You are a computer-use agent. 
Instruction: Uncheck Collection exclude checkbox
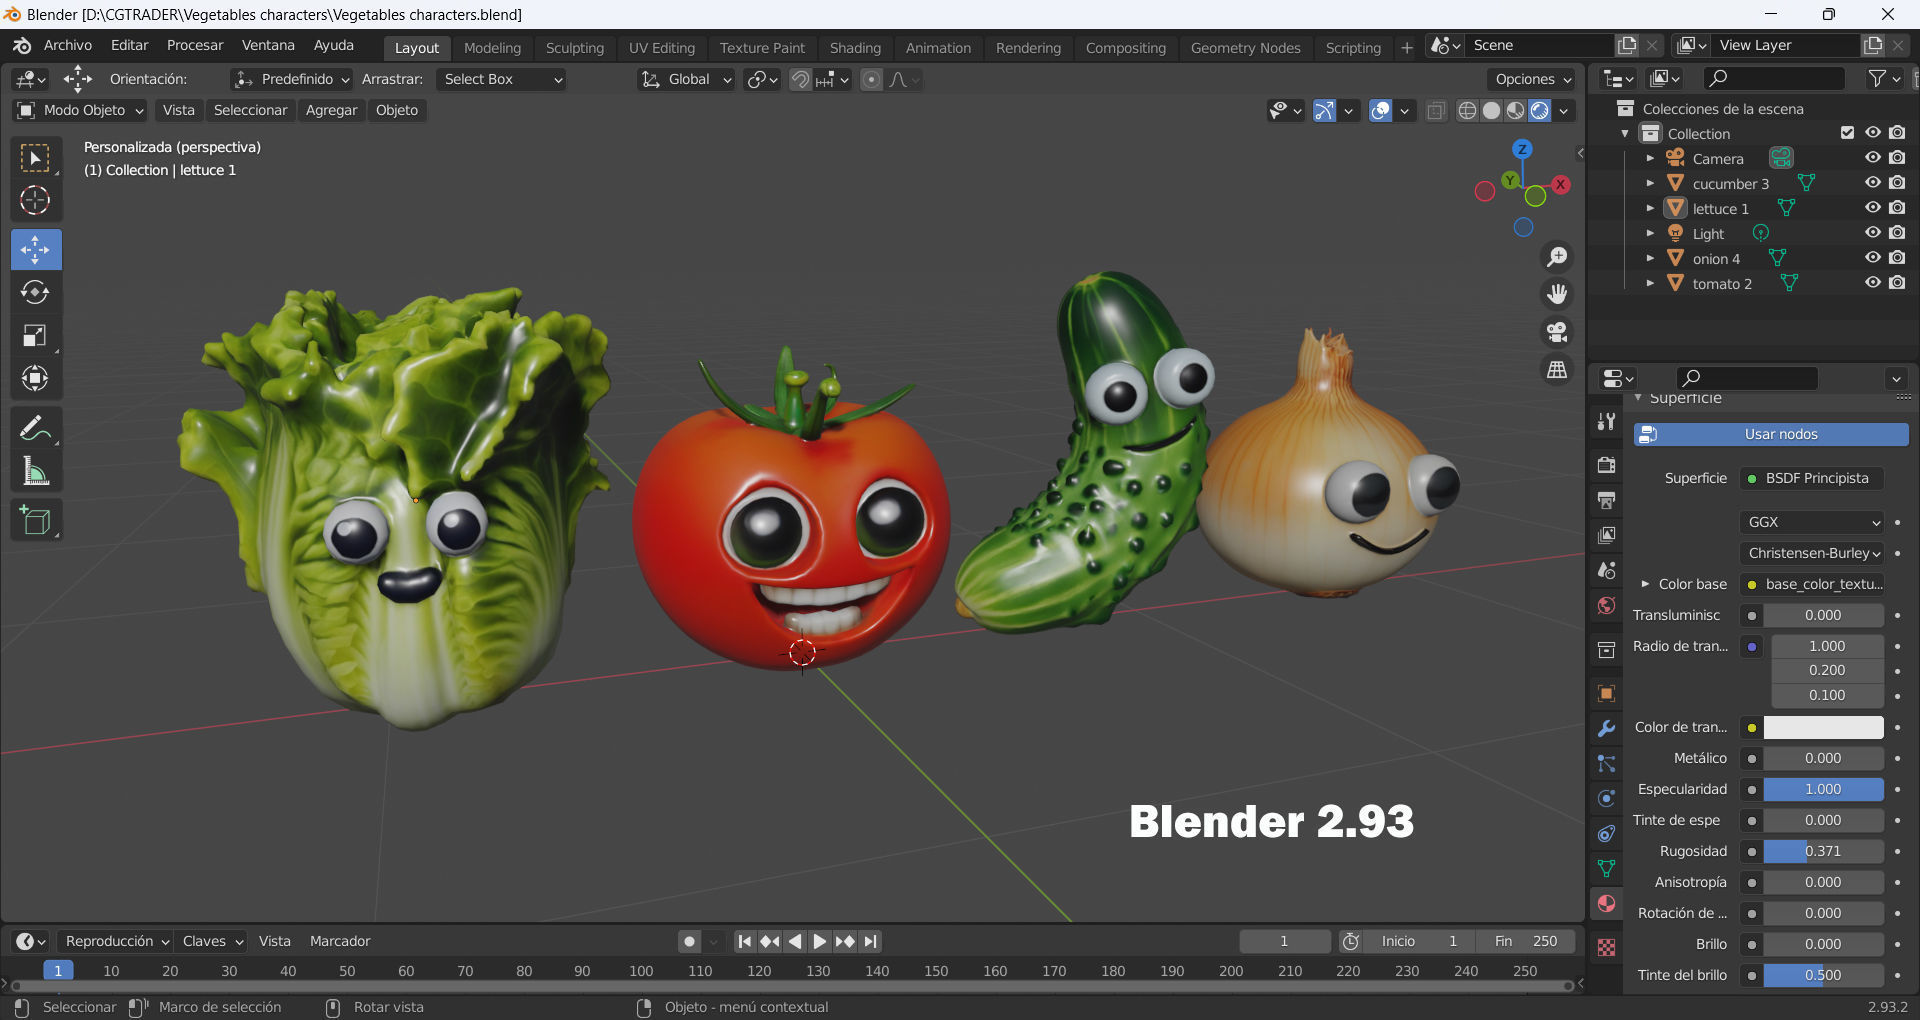point(1847,133)
